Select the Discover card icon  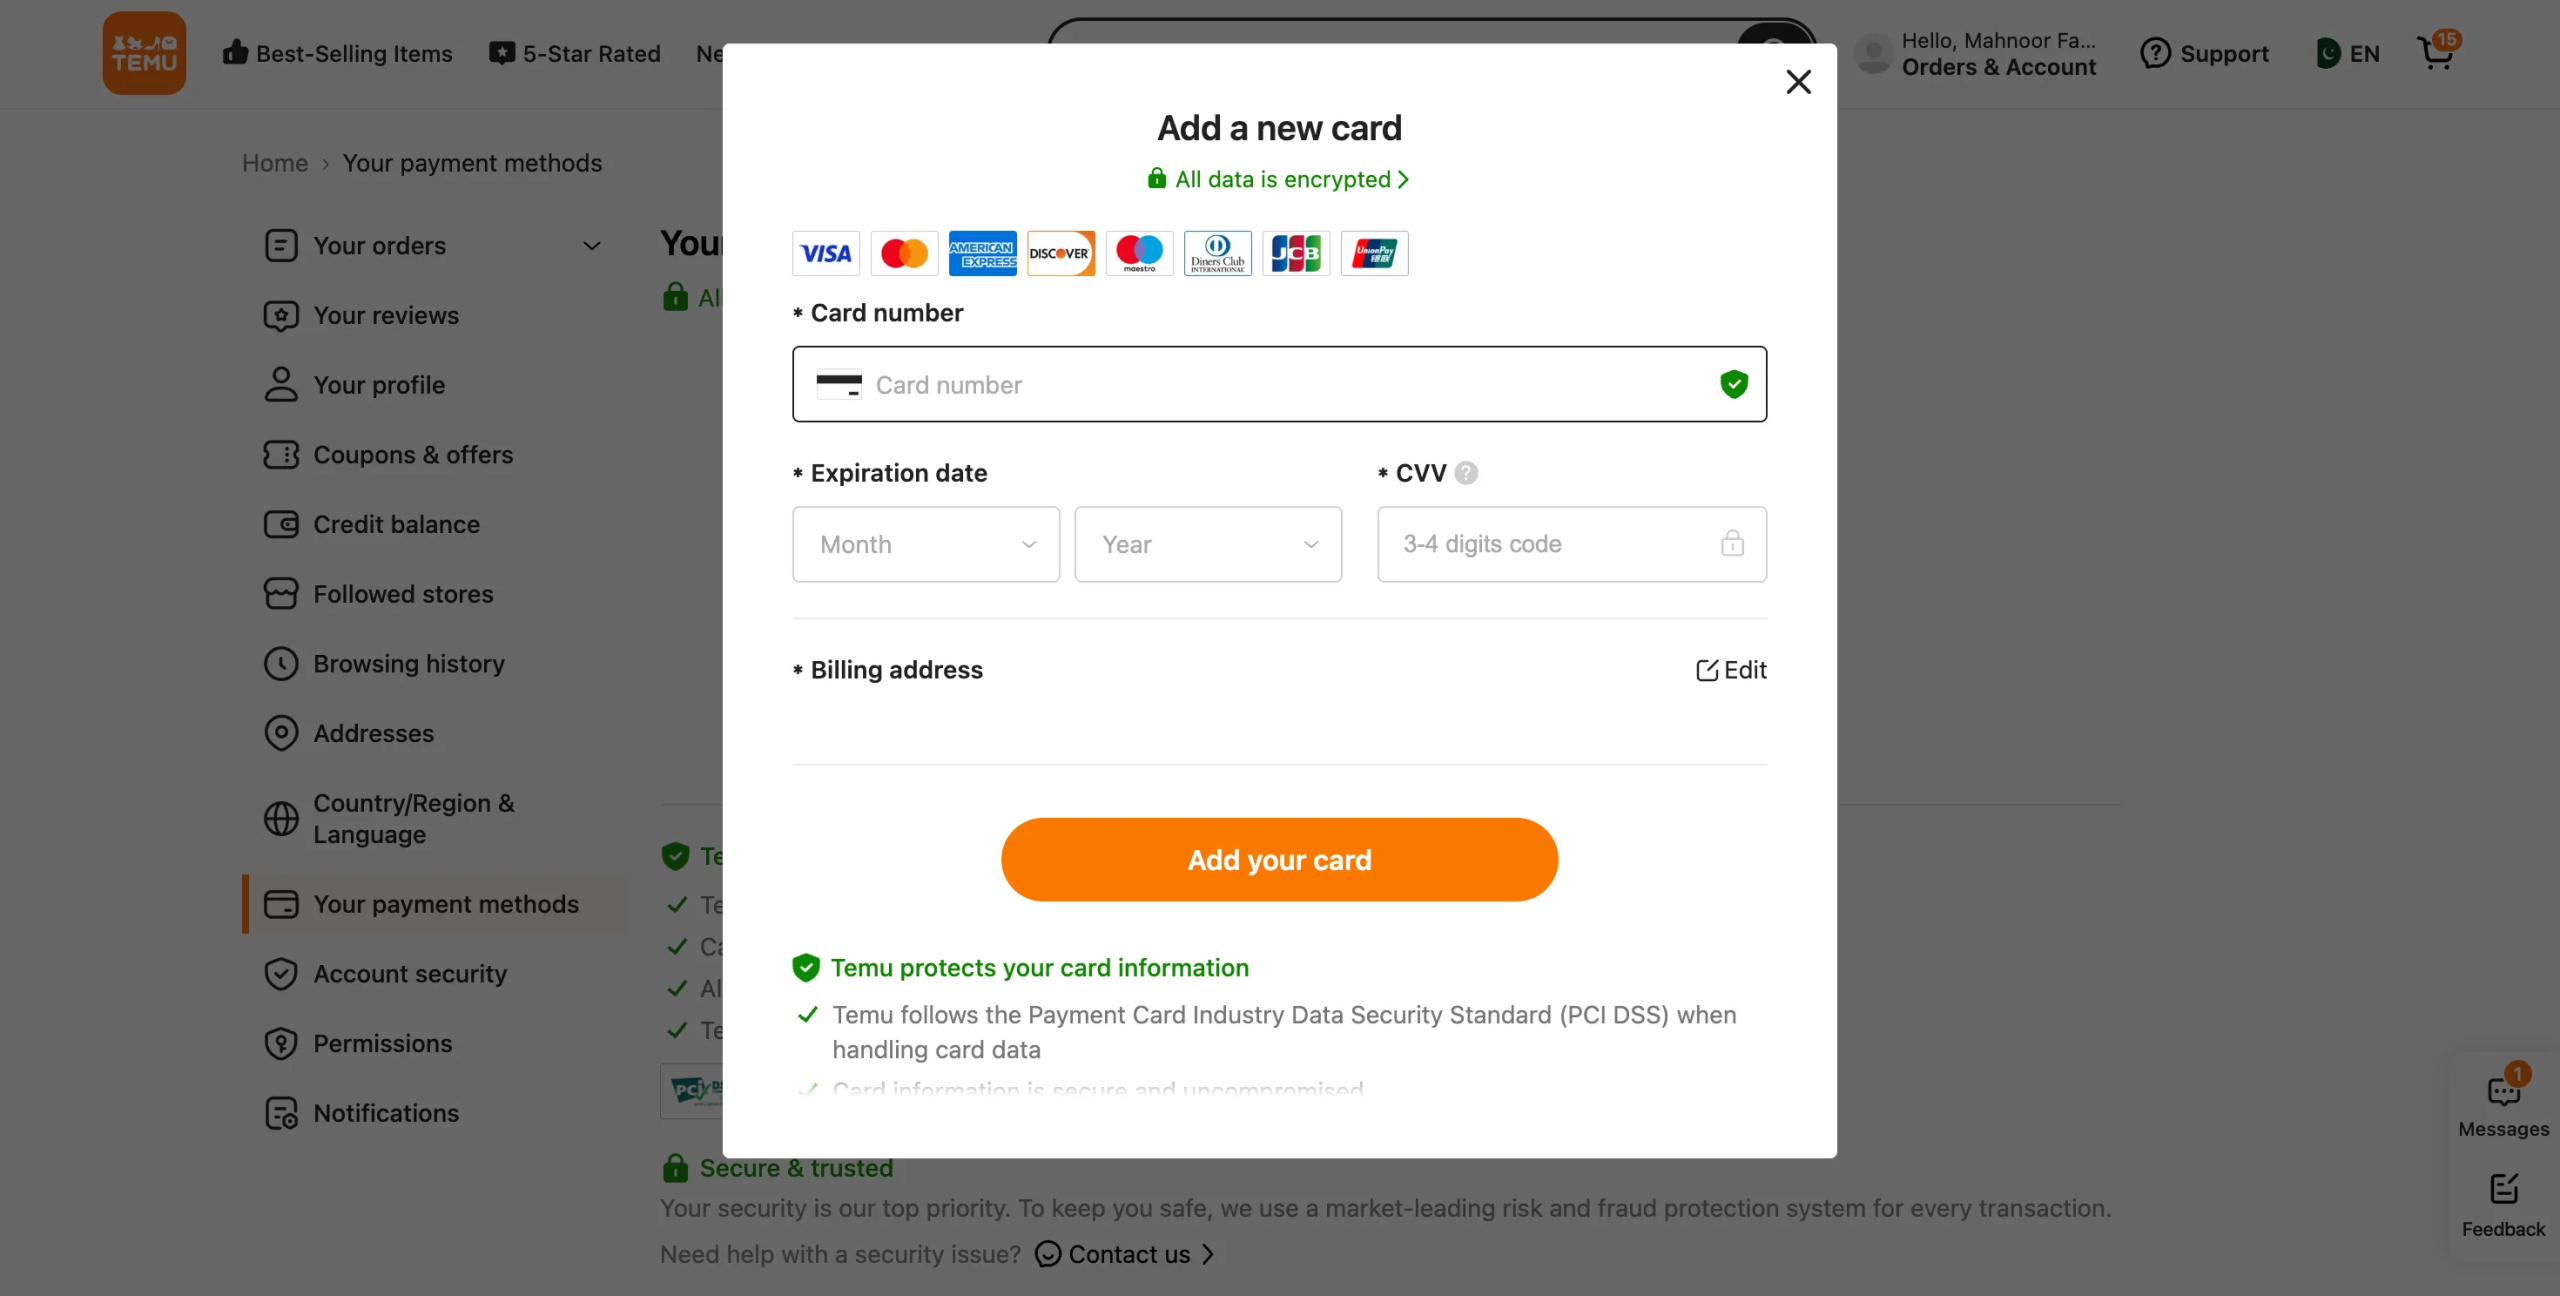tap(1060, 253)
